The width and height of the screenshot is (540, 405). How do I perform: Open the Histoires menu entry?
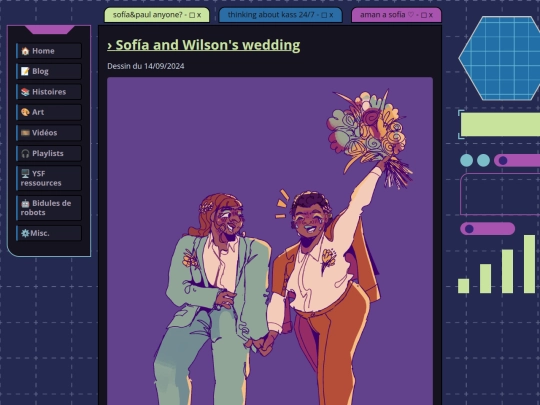tap(49, 92)
